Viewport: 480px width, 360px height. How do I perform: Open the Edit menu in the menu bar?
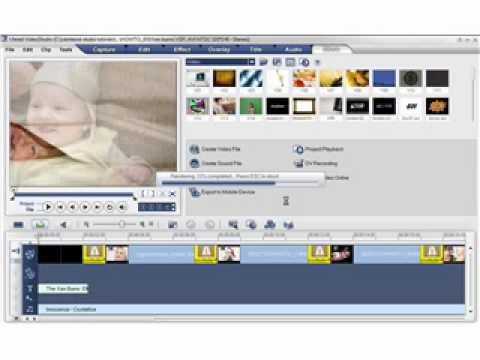pos(27,50)
